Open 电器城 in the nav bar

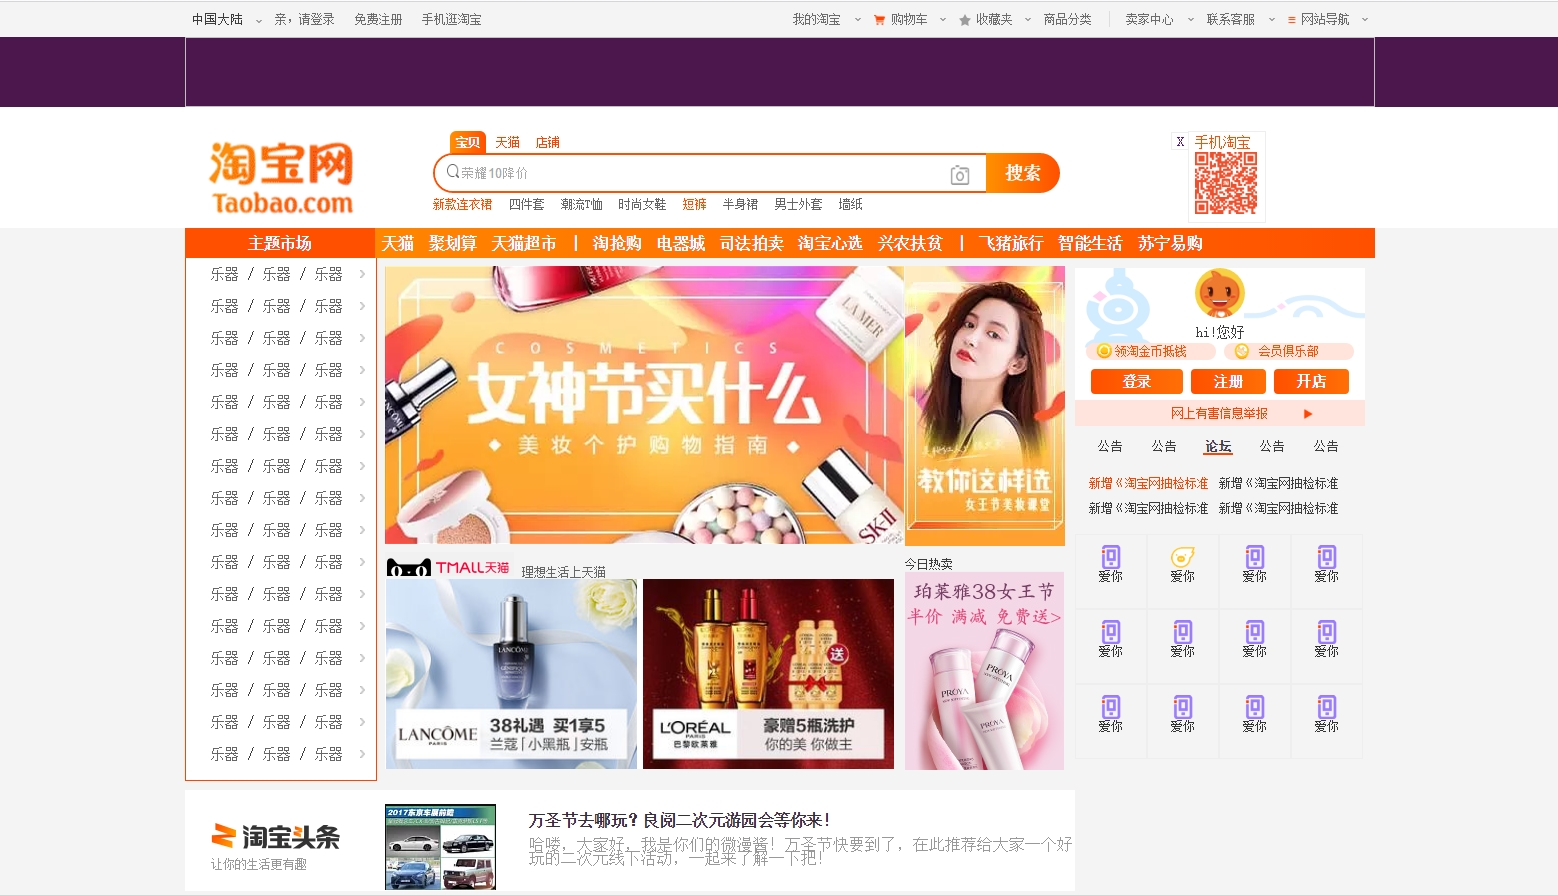(x=681, y=243)
